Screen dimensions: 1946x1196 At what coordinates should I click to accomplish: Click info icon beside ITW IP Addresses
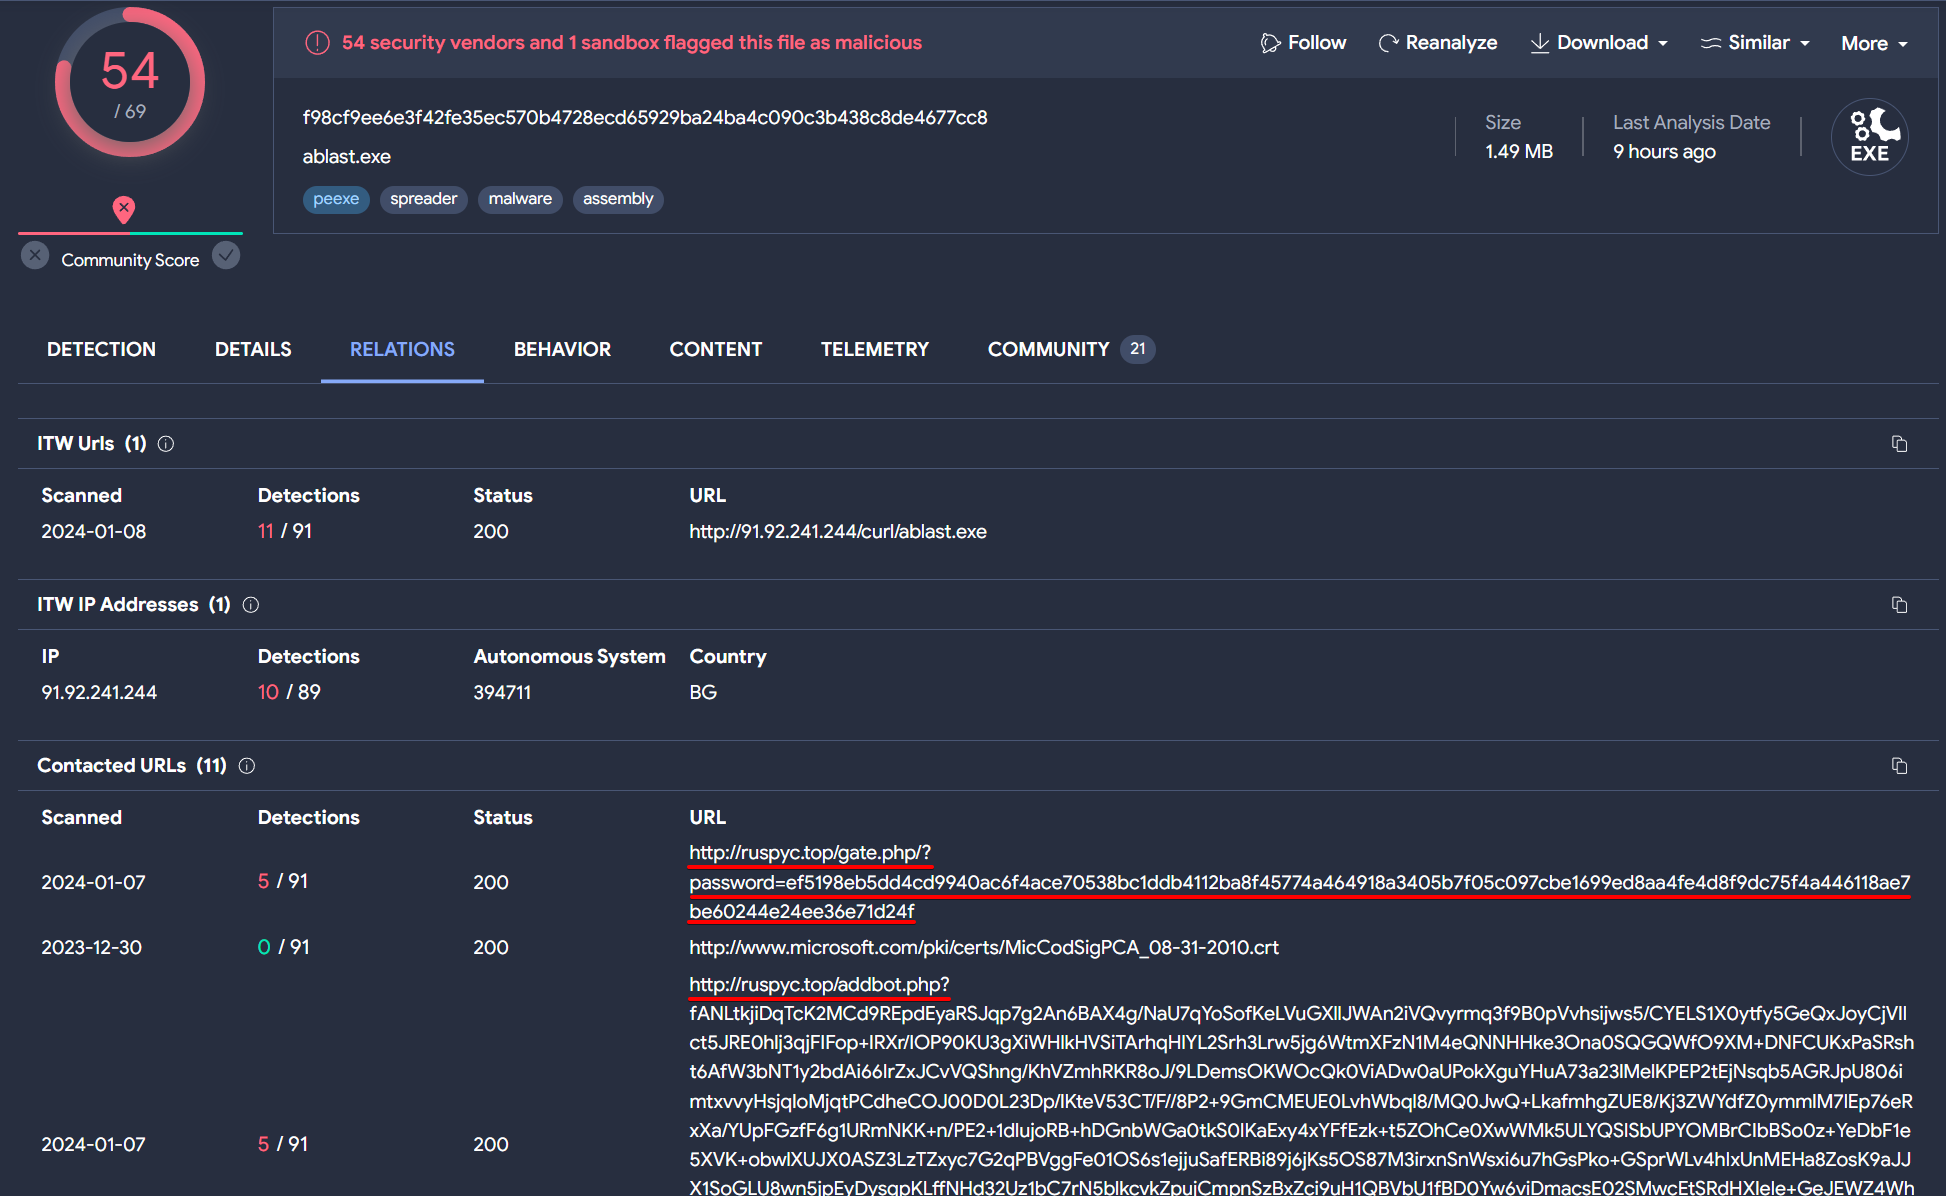point(251,605)
